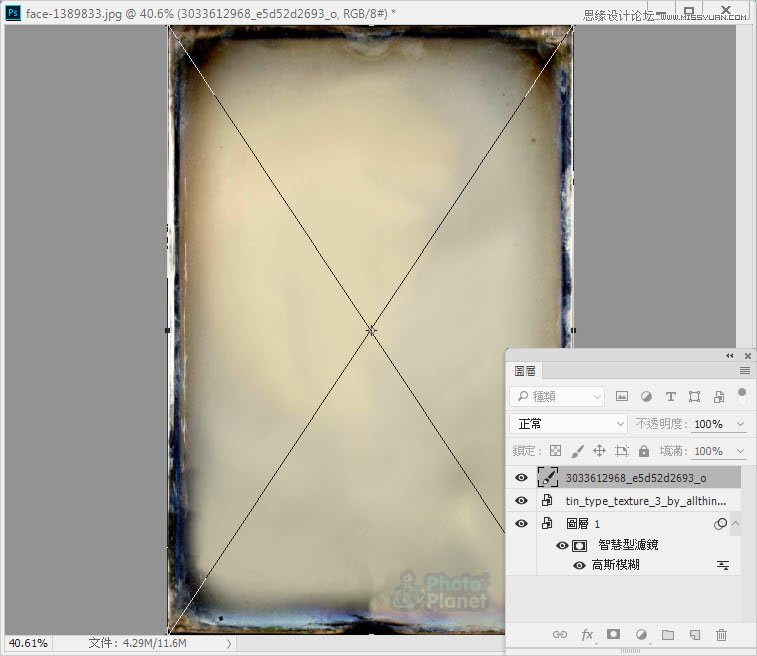
Task: Lock all layer attributes icon
Action: point(644,451)
